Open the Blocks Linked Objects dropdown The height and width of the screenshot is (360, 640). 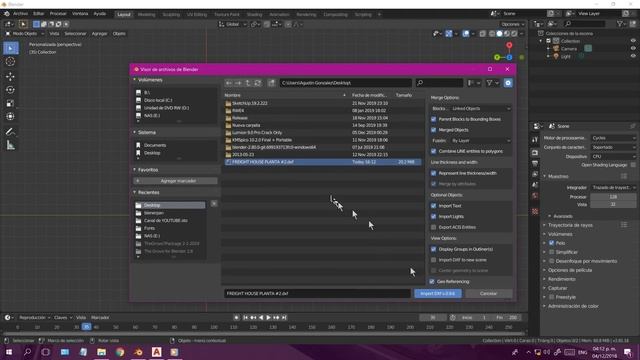click(480, 109)
